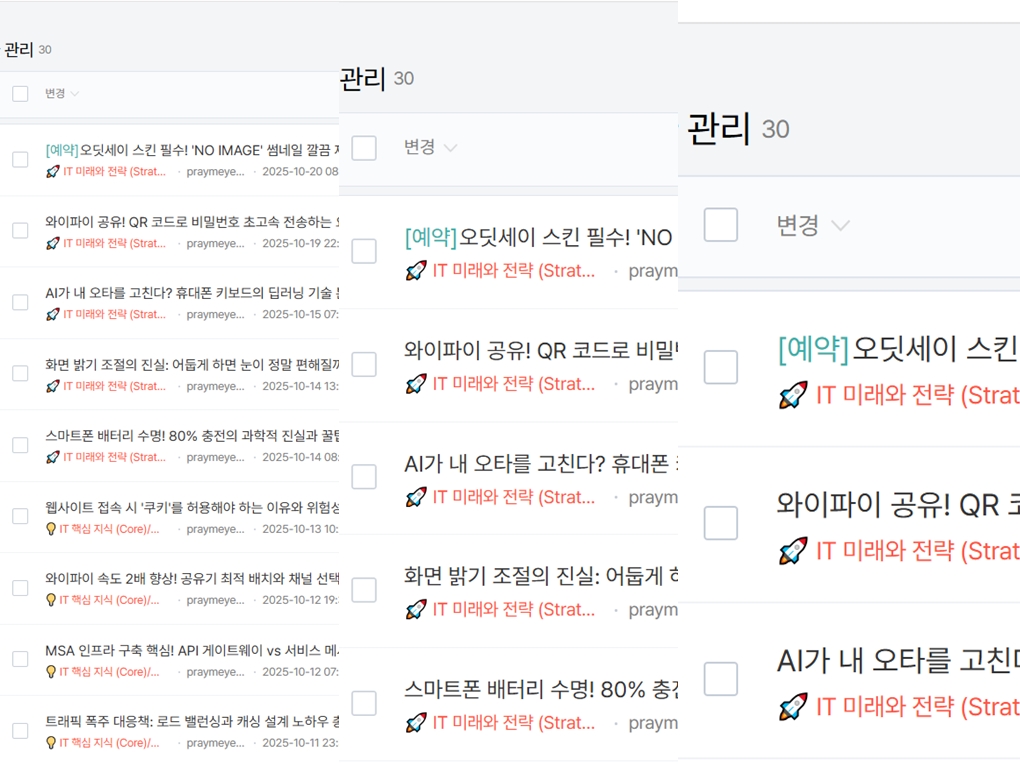Tick the checkbox on the row dated 2025-10-15
The image size is (1020, 764).
[x=20, y=302]
